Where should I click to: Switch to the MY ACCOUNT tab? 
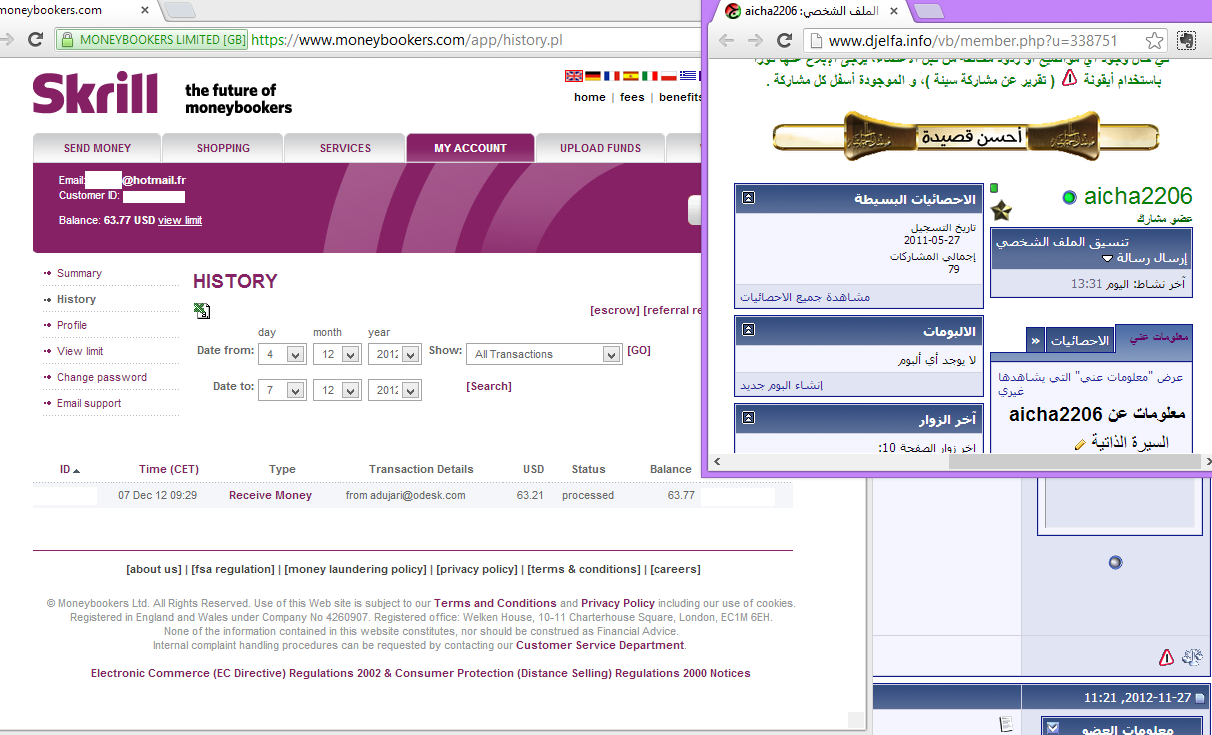pyautogui.click(x=470, y=148)
